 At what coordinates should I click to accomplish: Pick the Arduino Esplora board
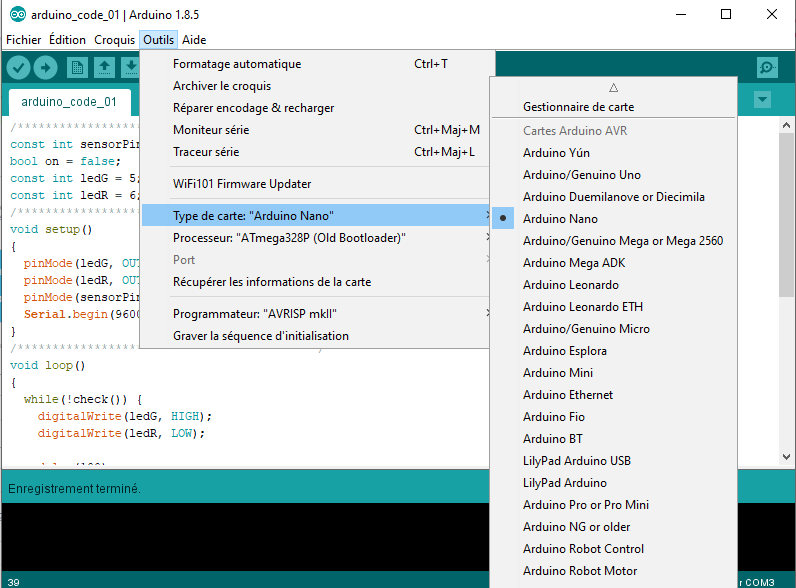pyautogui.click(x=613, y=351)
